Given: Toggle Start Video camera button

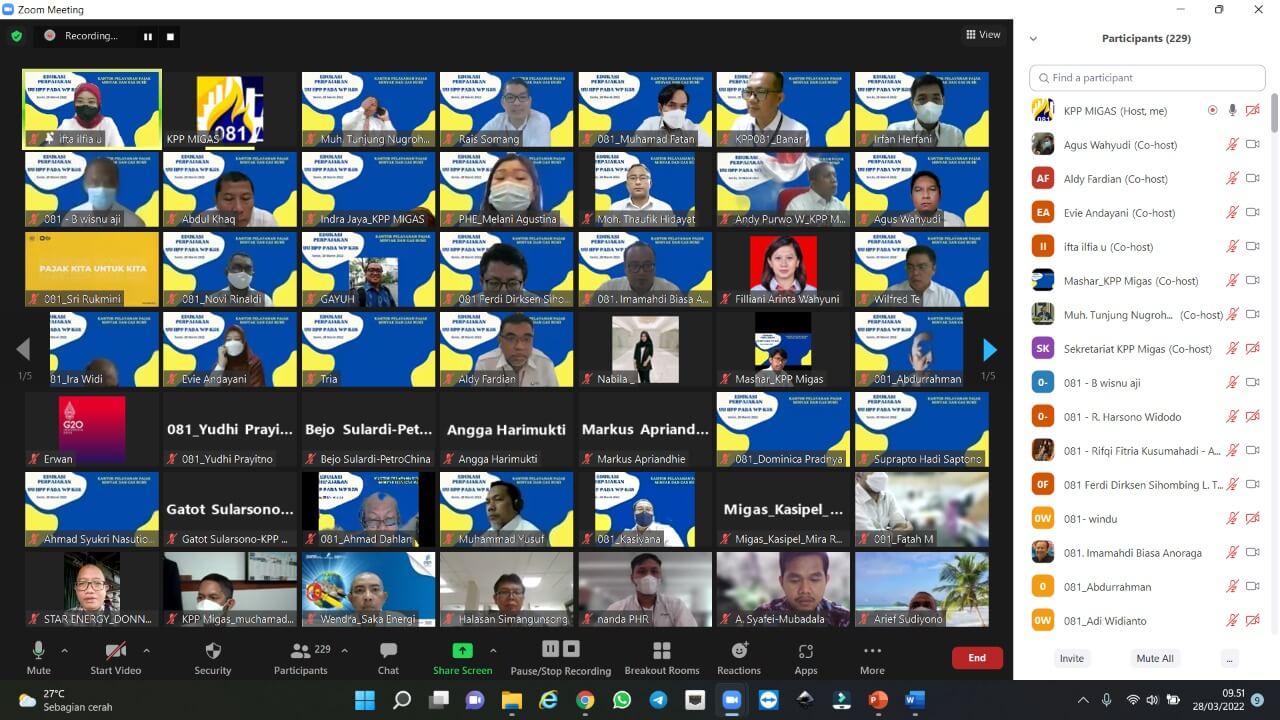Looking at the screenshot, I should (115, 657).
